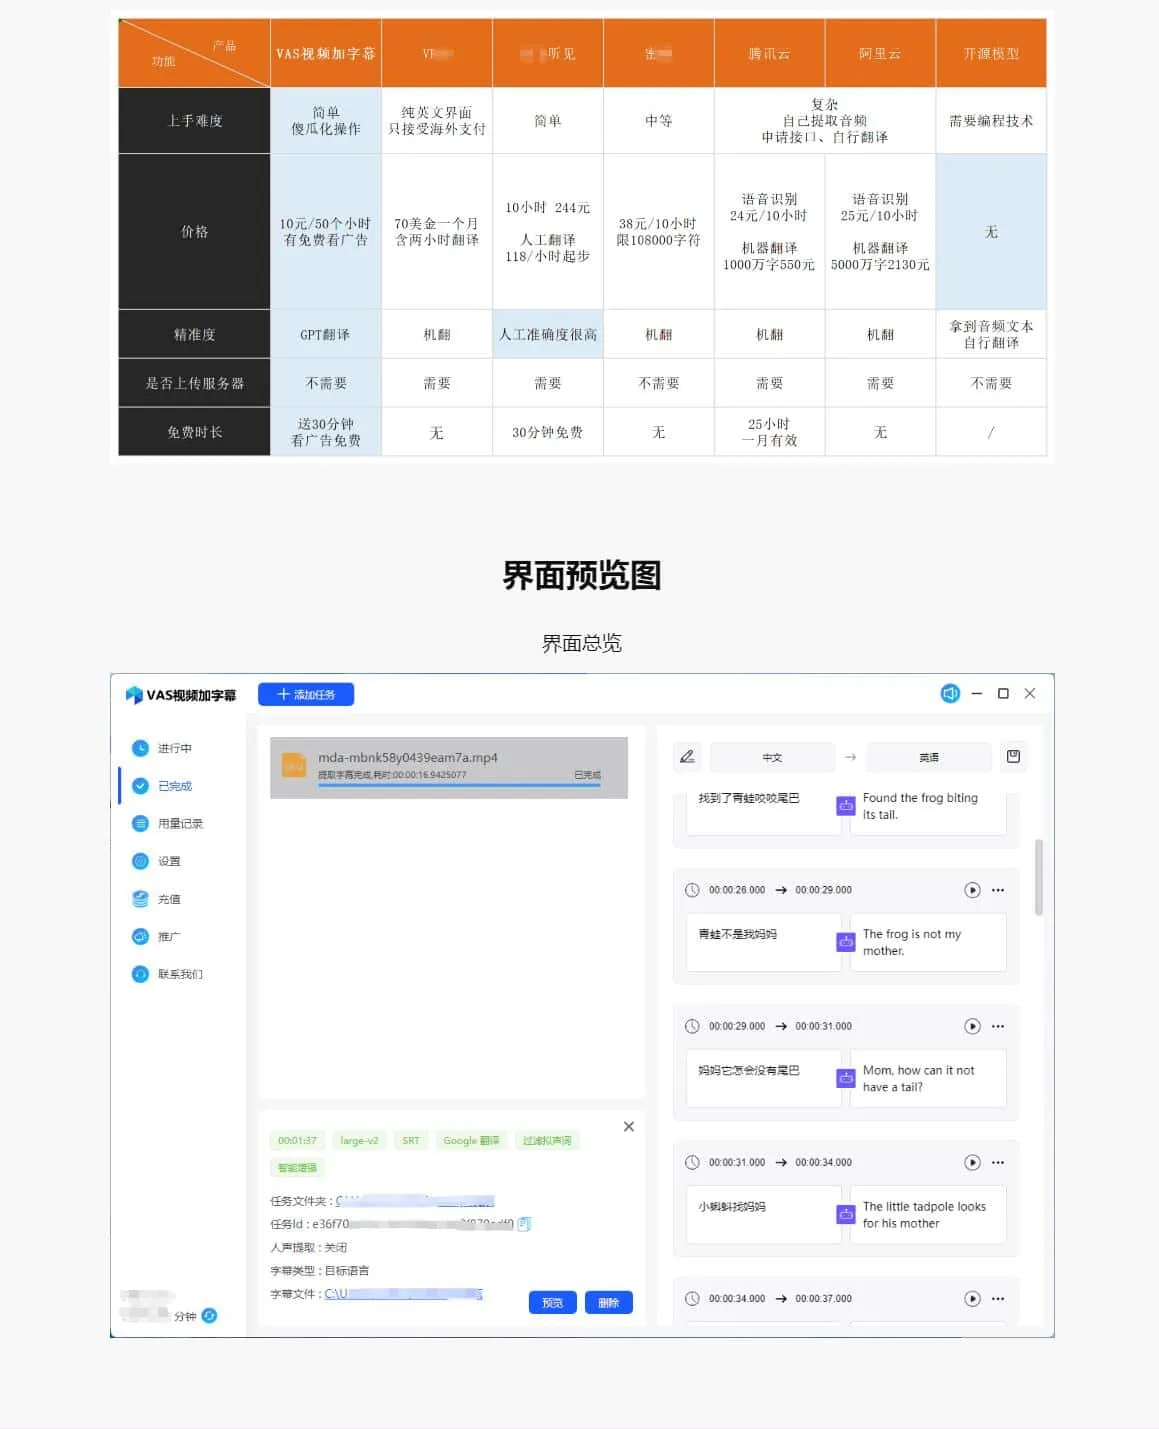Image resolution: width=1159 pixels, height=1429 pixels.
Task: Click the 添加任务 add task button
Action: 305,694
